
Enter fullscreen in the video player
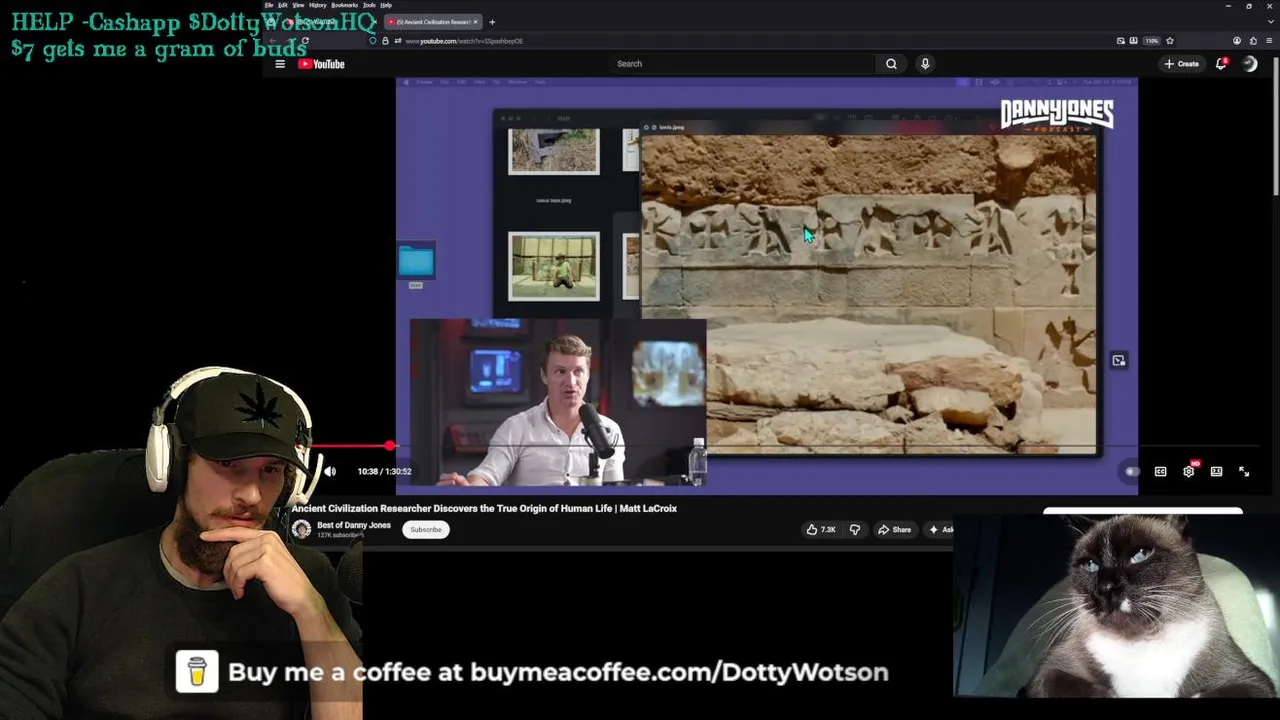point(1244,472)
